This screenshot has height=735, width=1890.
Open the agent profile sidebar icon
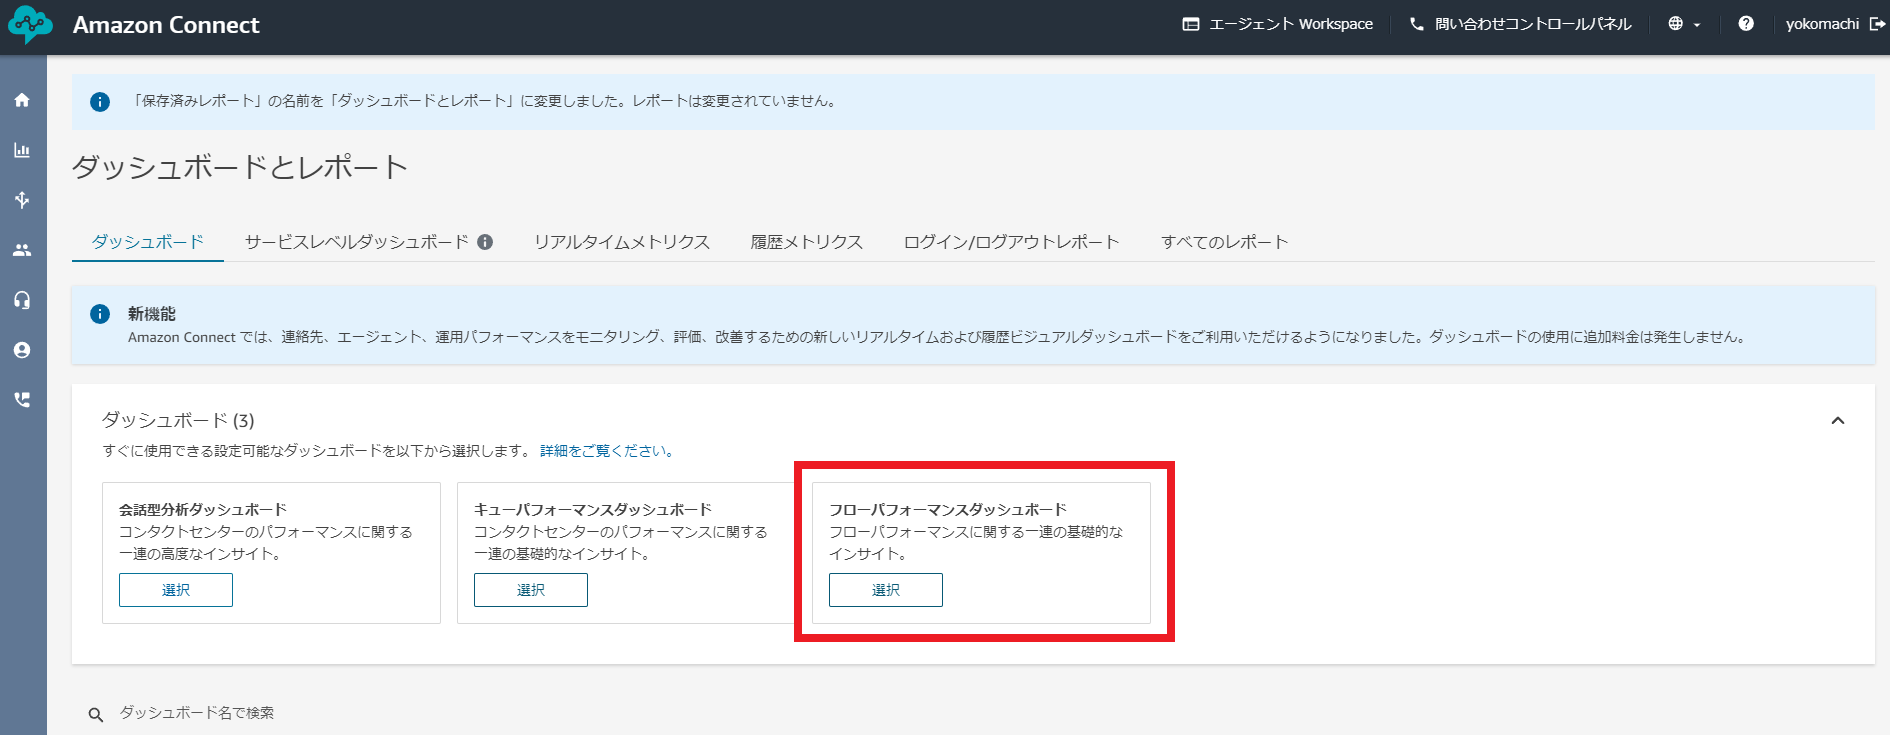click(22, 350)
